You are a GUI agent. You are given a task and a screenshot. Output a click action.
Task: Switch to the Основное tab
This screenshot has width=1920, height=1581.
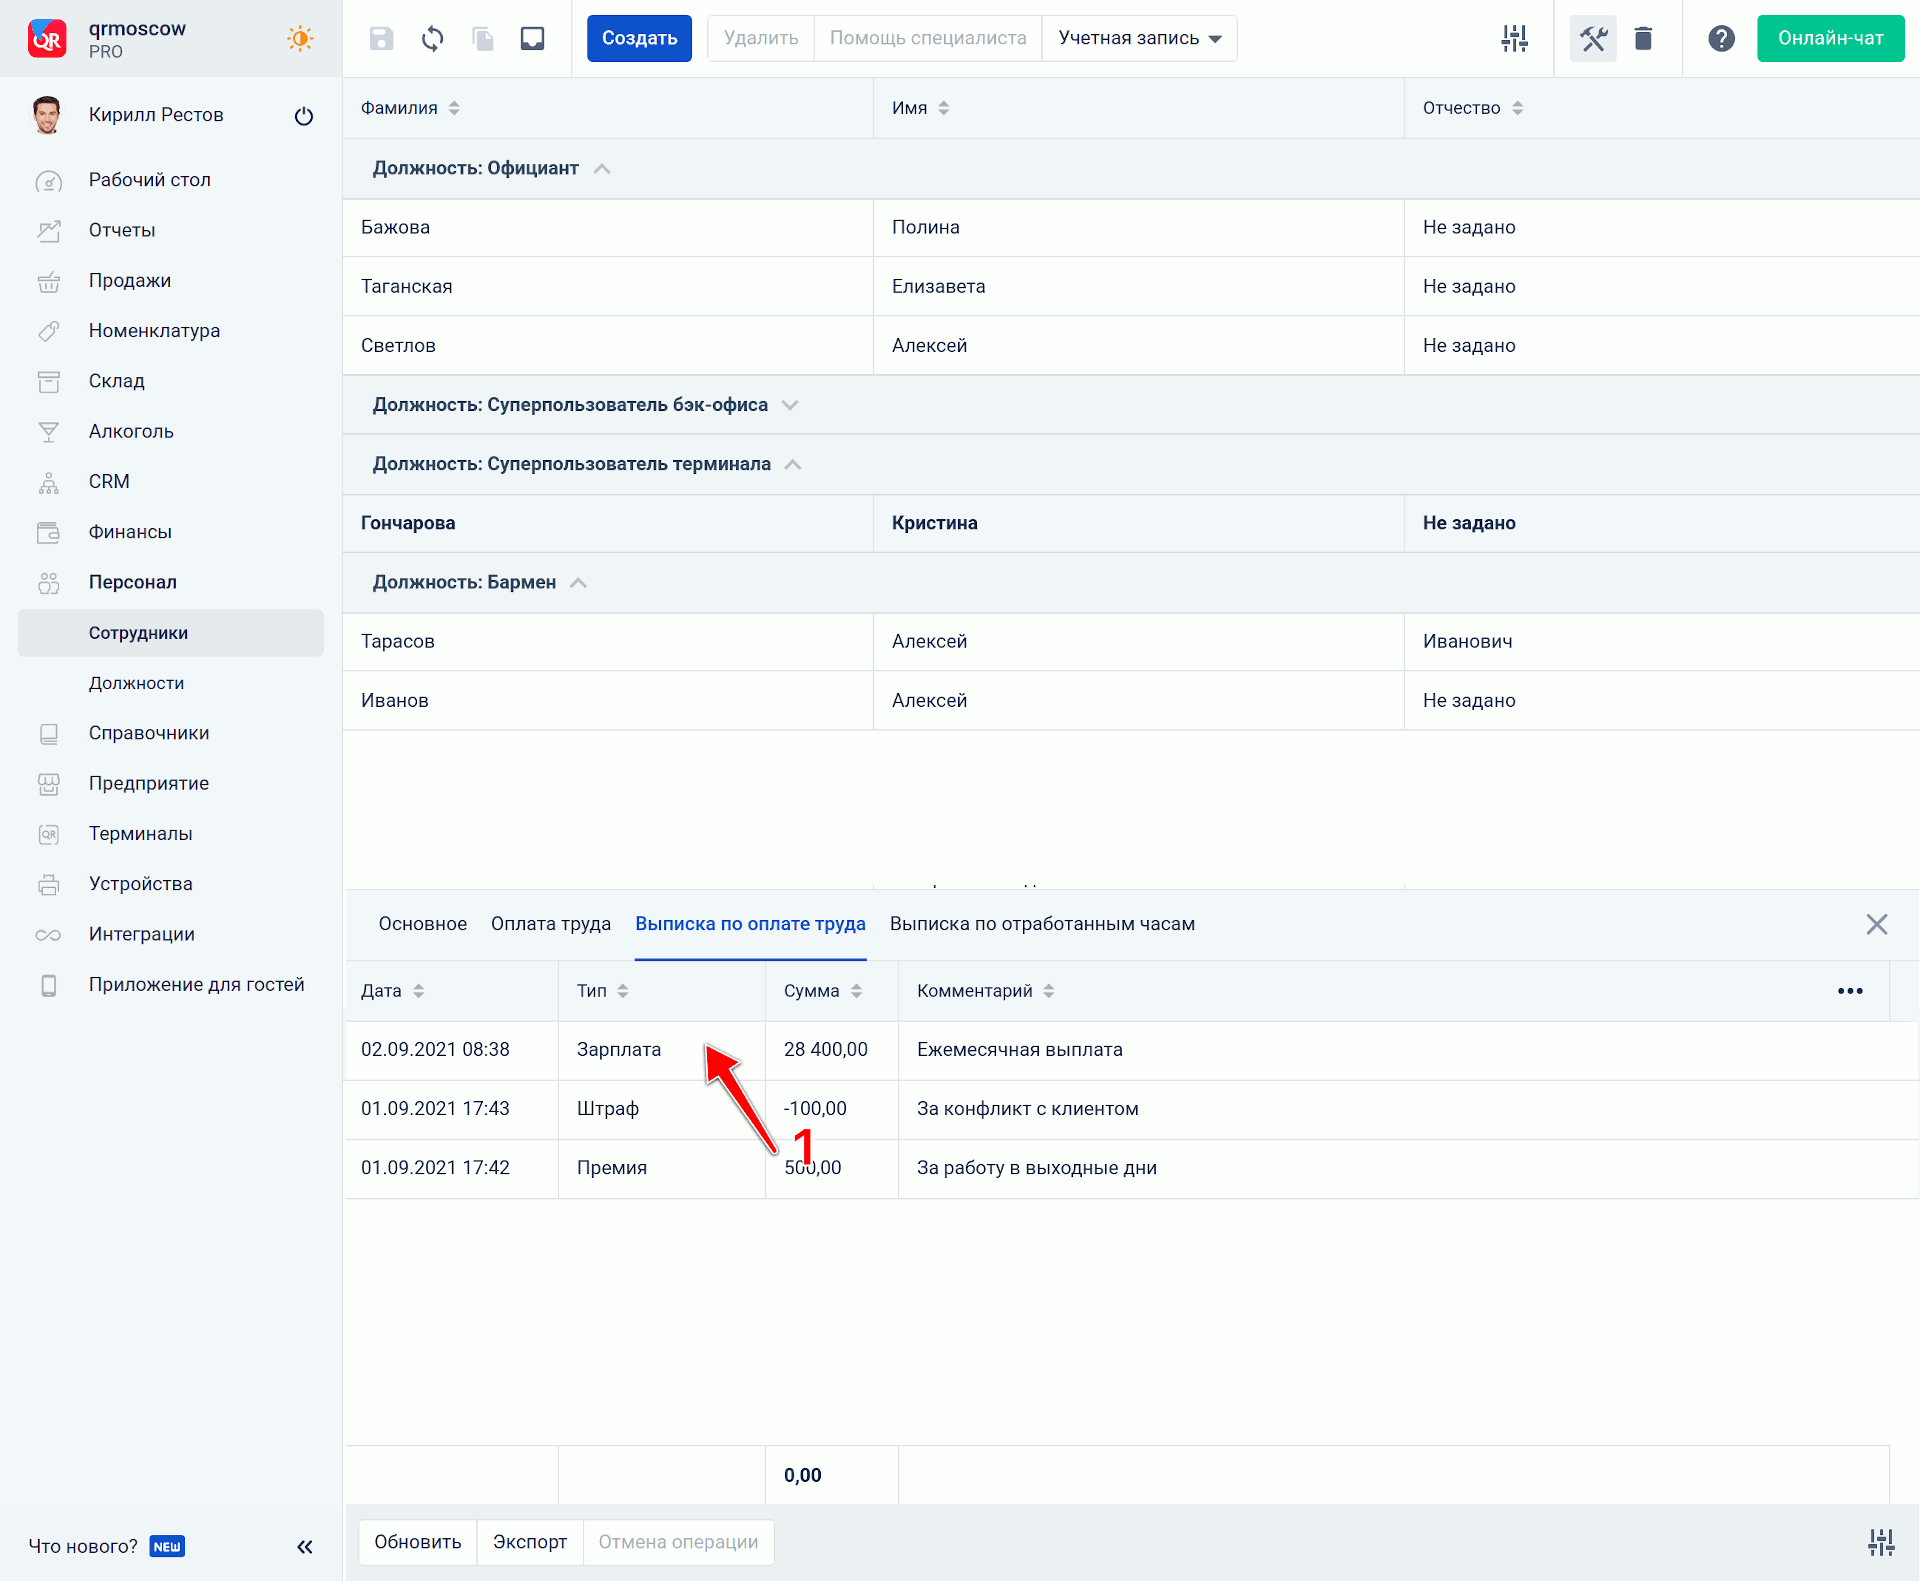422,924
